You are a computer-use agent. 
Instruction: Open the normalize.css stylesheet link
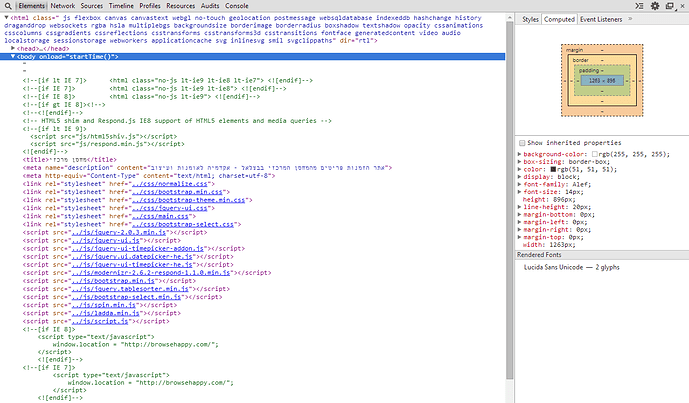[169, 184]
